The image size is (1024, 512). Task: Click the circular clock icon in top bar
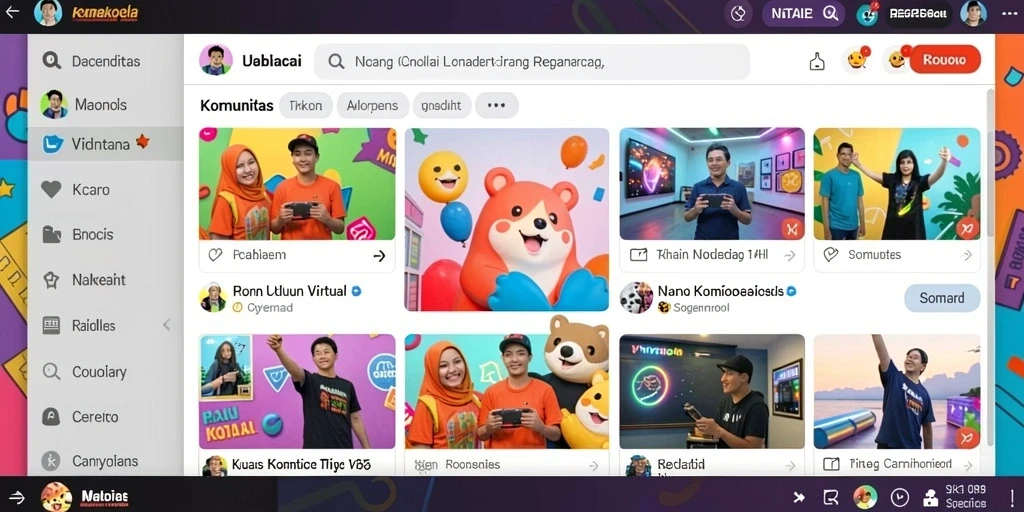[738, 14]
